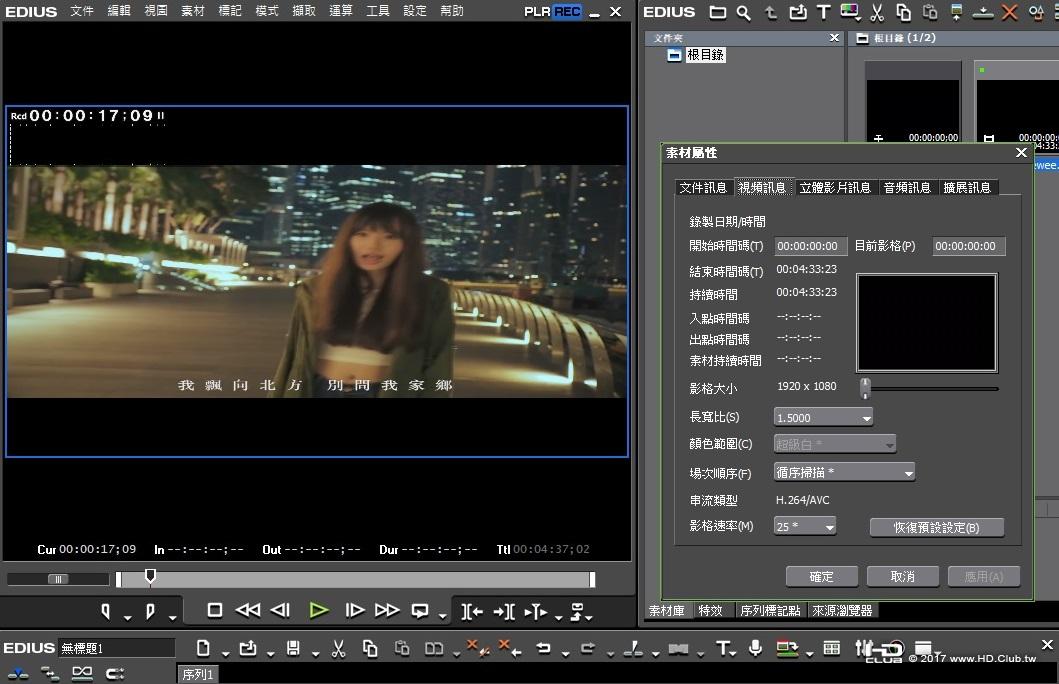This screenshot has width=1059, height=684.
Task: Expand the arrow next to Set In icon
Action: click(127, 617)
